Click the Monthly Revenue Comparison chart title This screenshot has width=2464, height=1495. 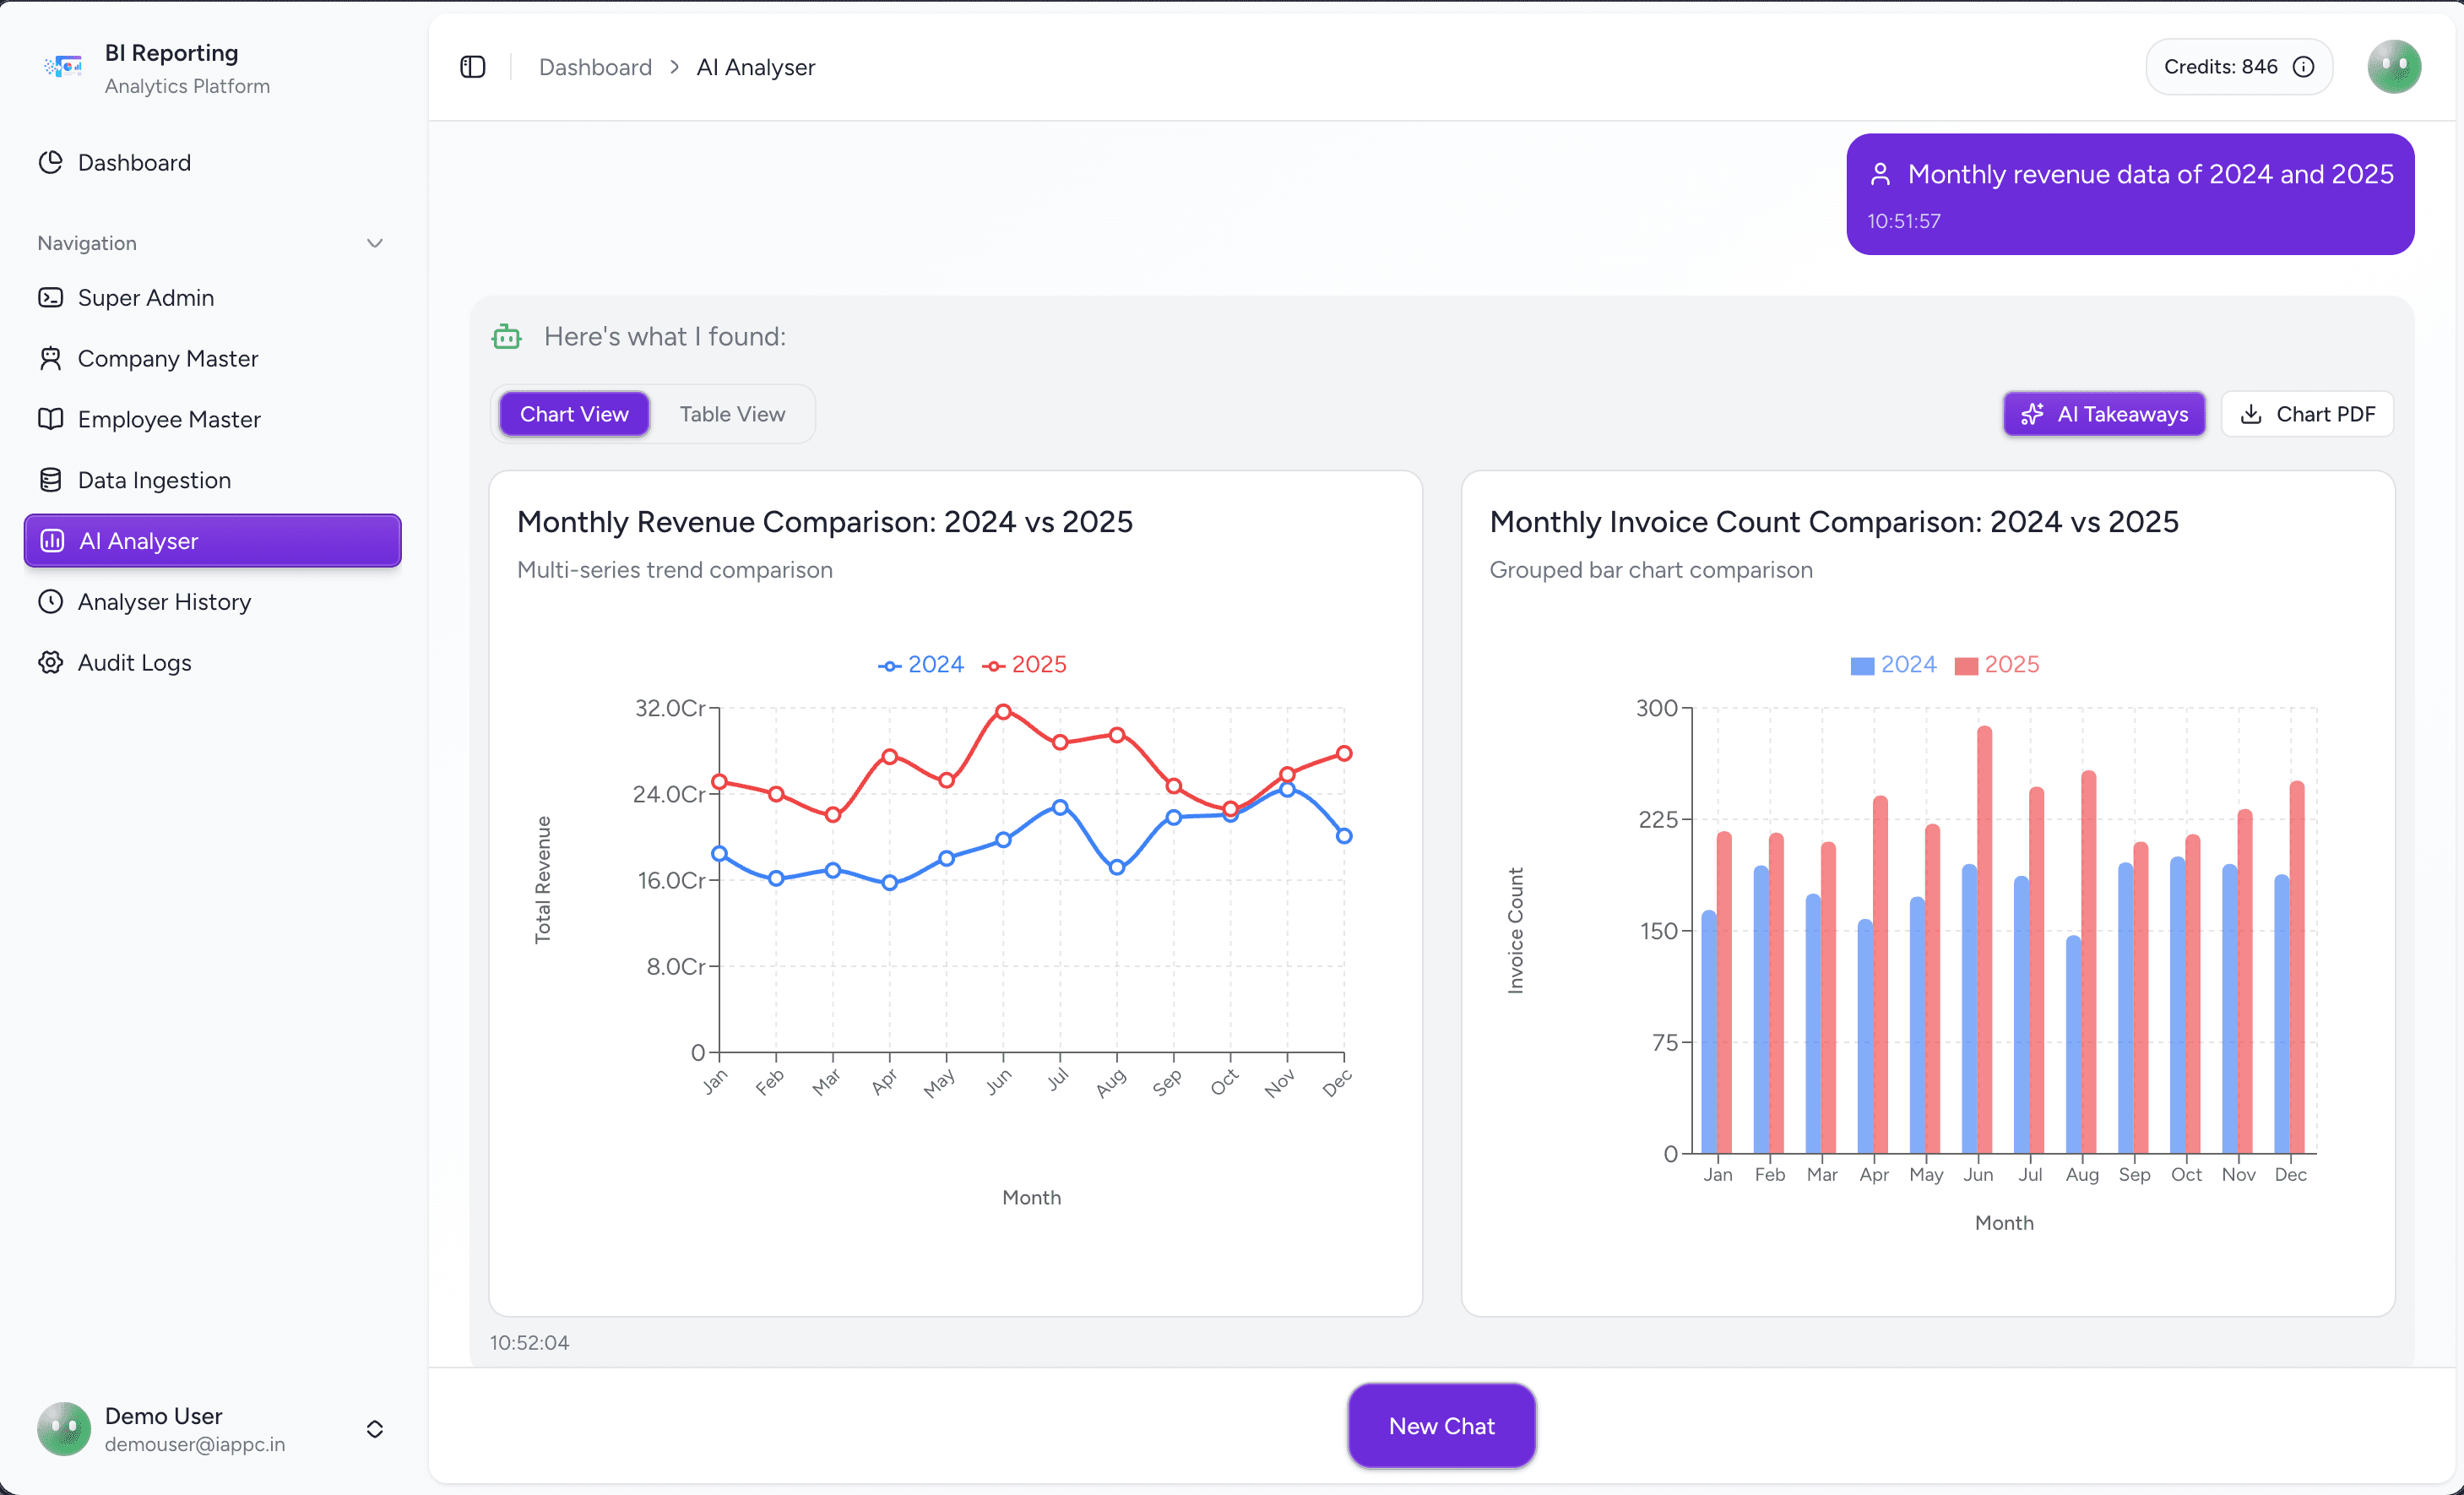(825, 522)
